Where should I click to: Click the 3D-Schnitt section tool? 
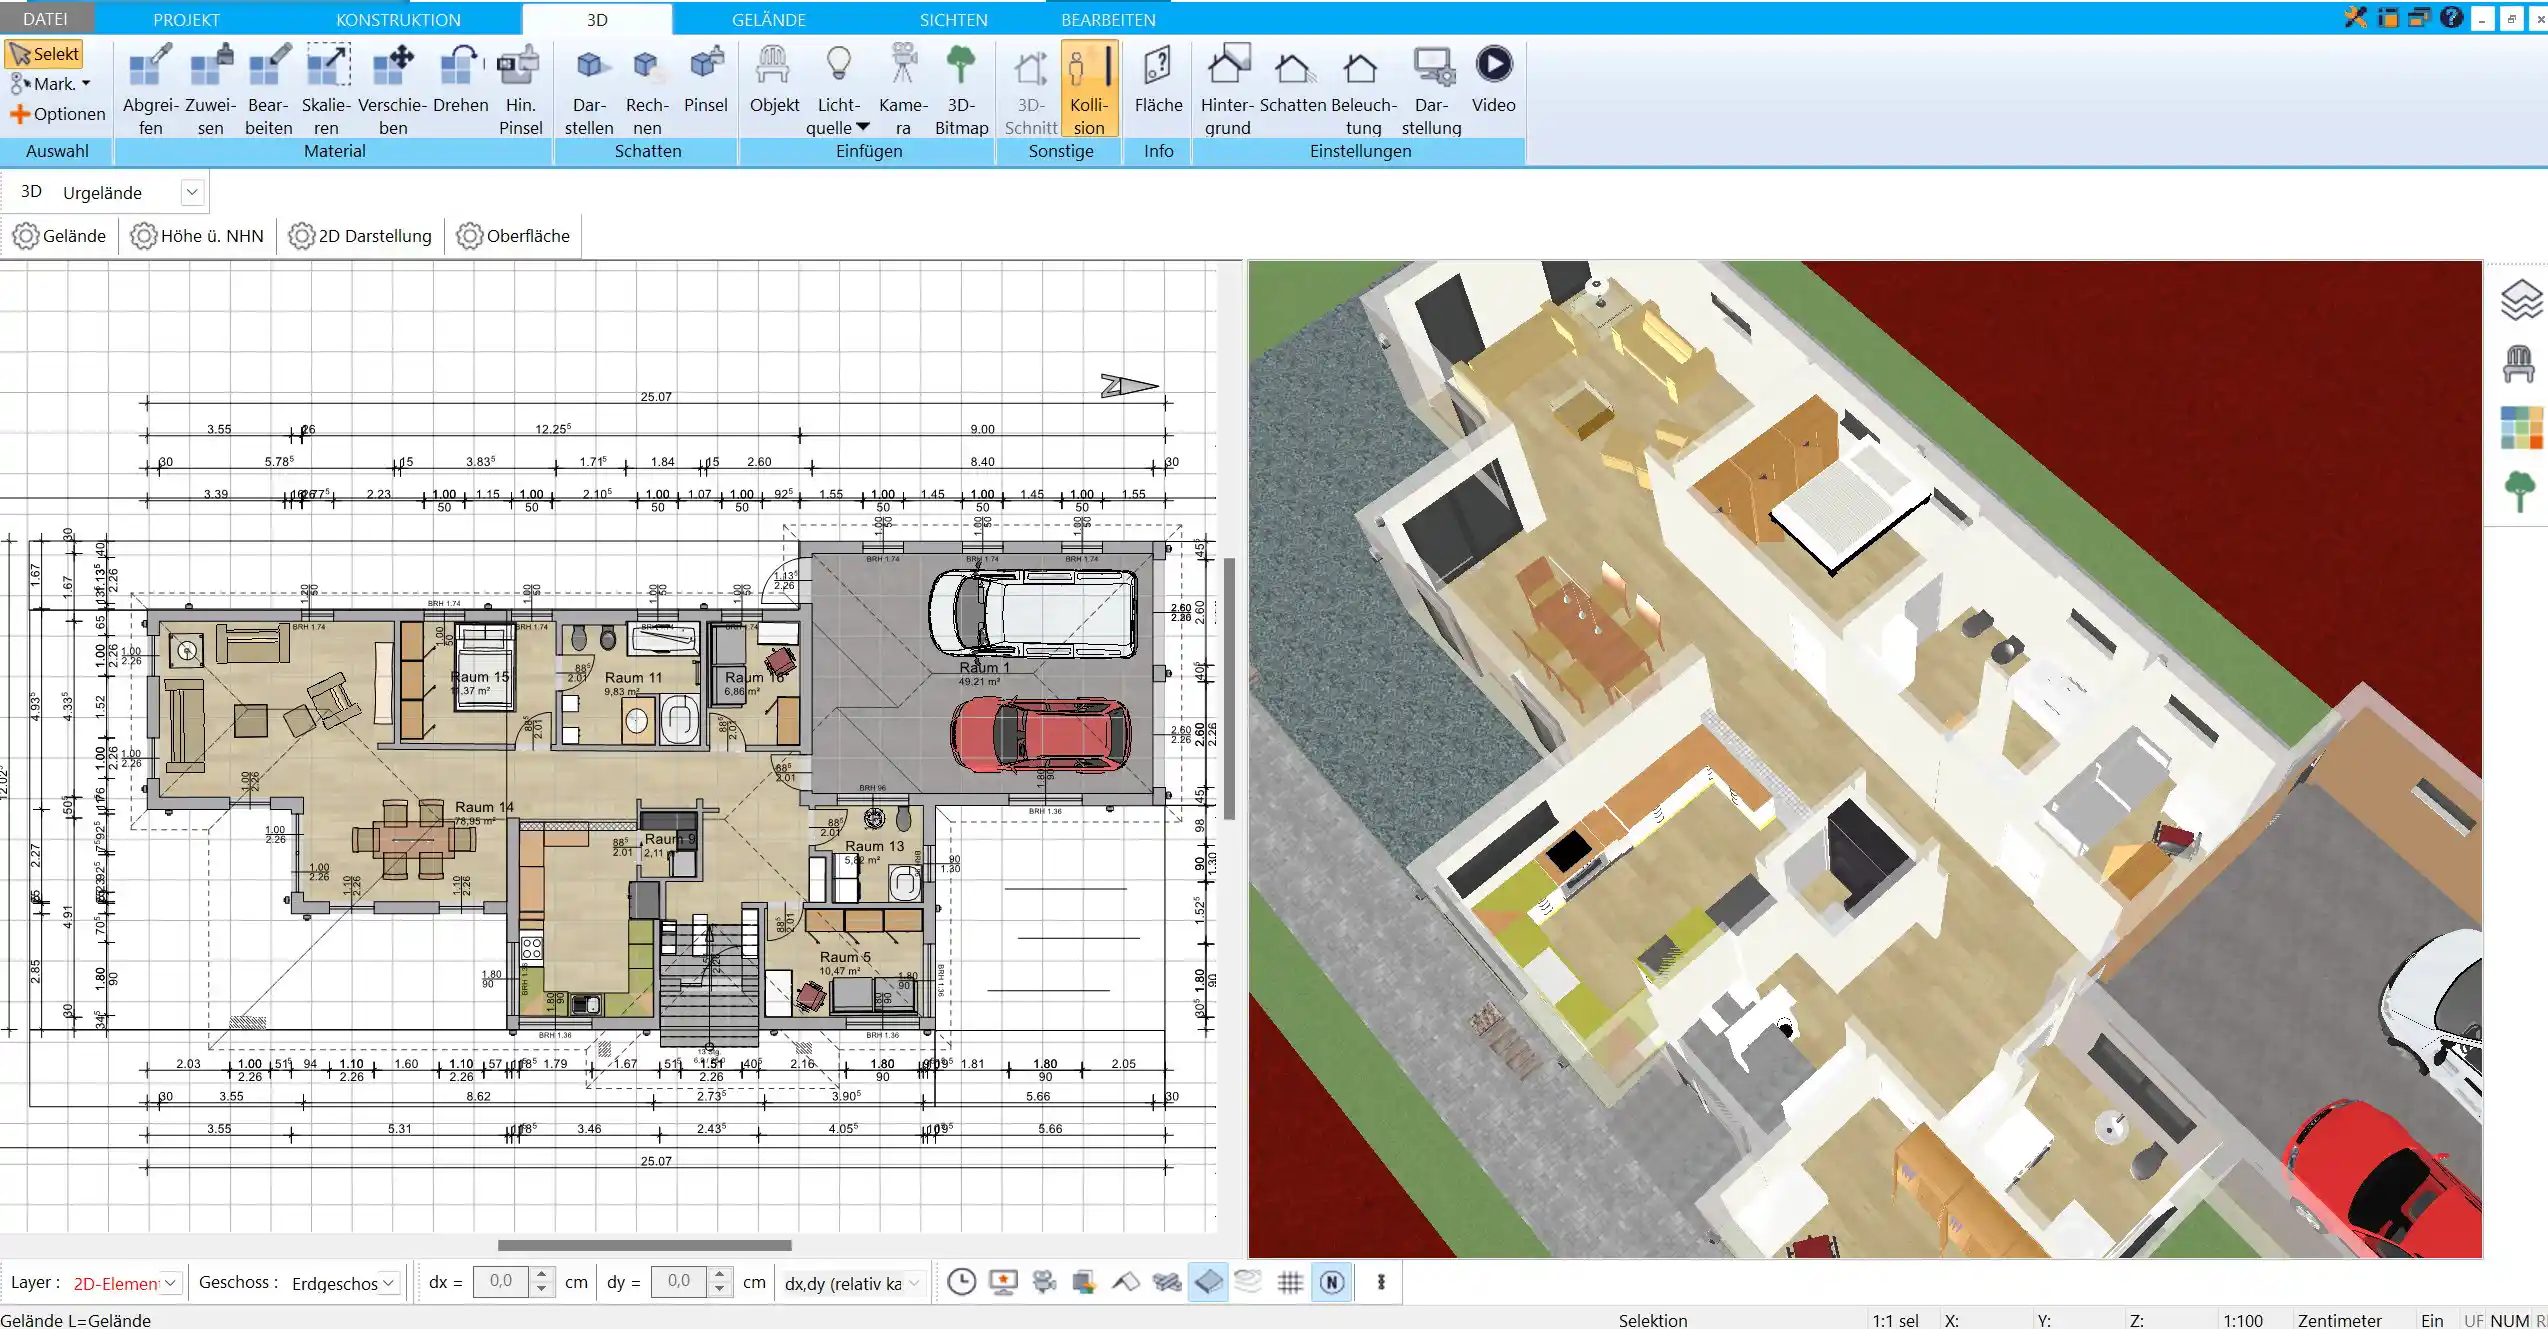pyautogui.click(x=1030, y=89)
